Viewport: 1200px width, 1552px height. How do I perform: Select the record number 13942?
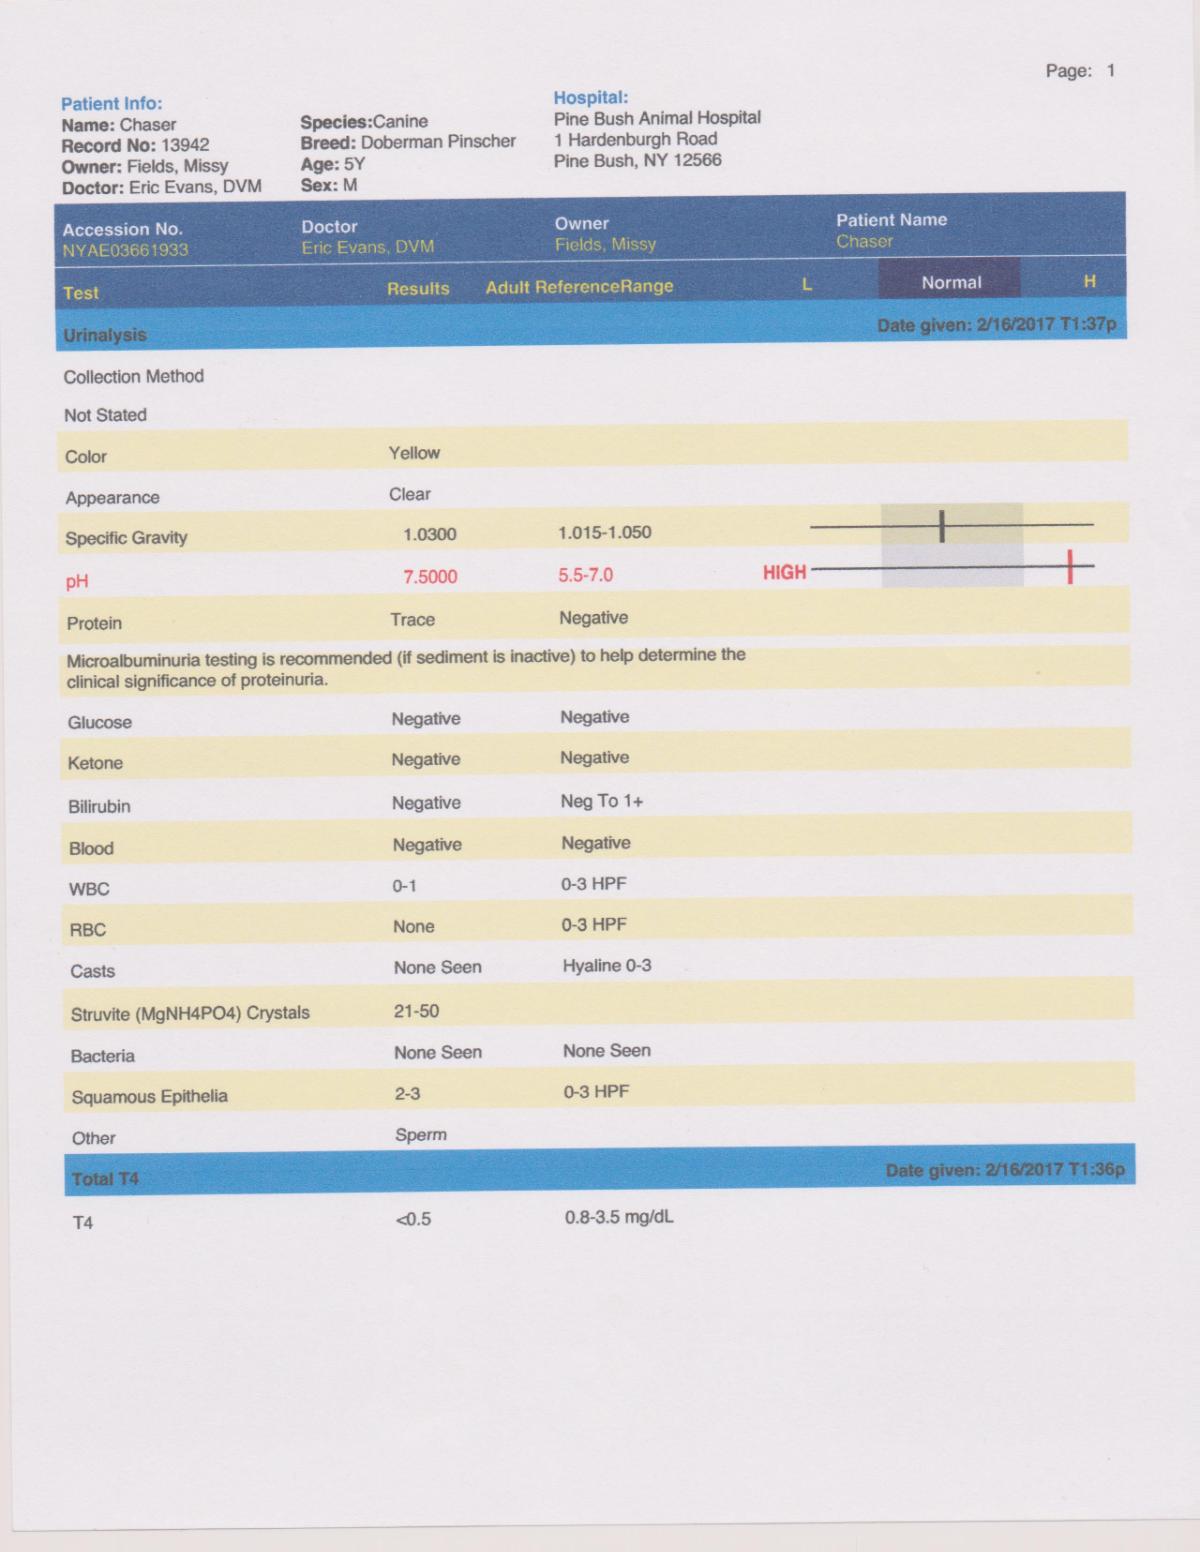click(x=185, y=145)
